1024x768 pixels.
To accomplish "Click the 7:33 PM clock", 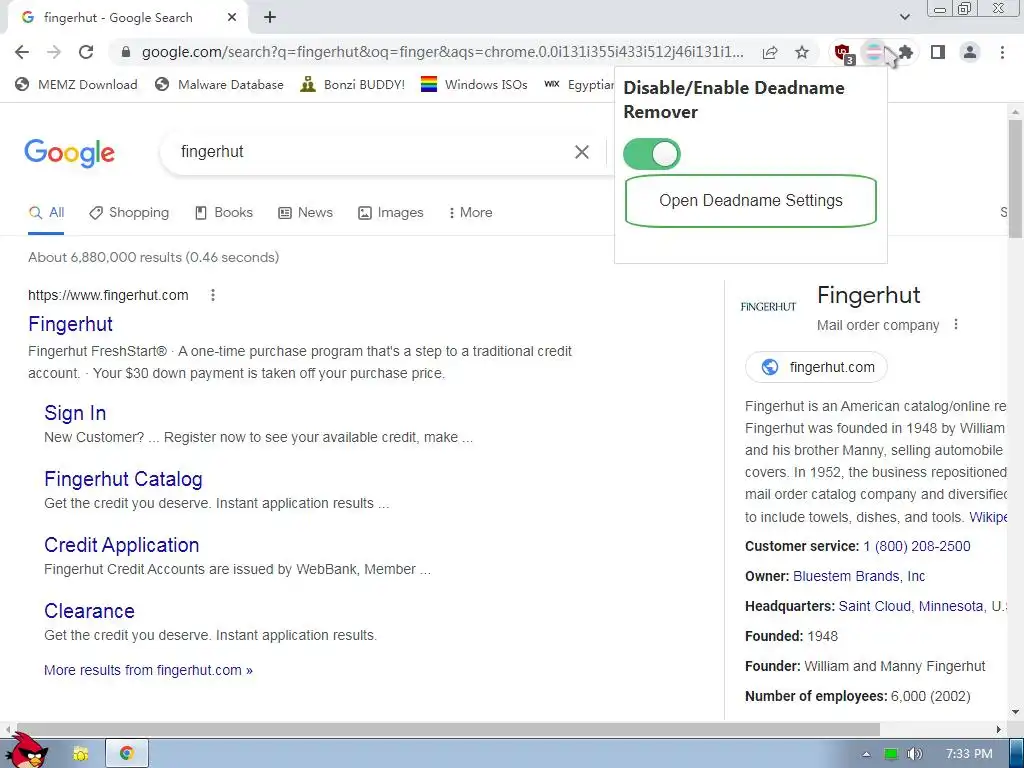I will 969,754.
